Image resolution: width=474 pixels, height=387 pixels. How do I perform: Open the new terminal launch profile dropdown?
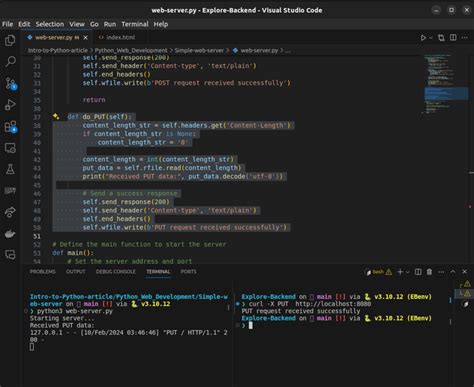click(407, 272)
